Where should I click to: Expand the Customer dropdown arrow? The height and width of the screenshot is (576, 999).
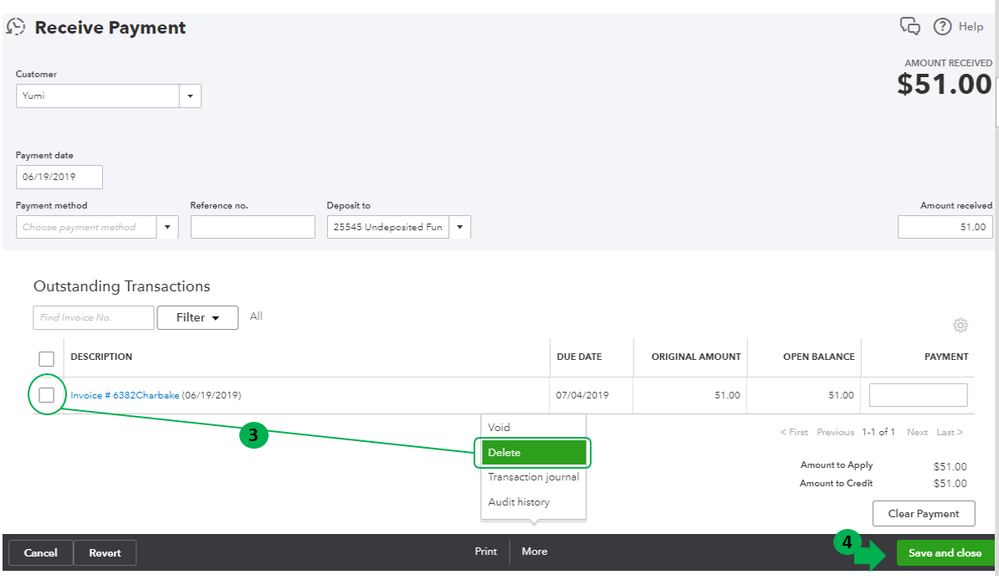click(190, 96)
